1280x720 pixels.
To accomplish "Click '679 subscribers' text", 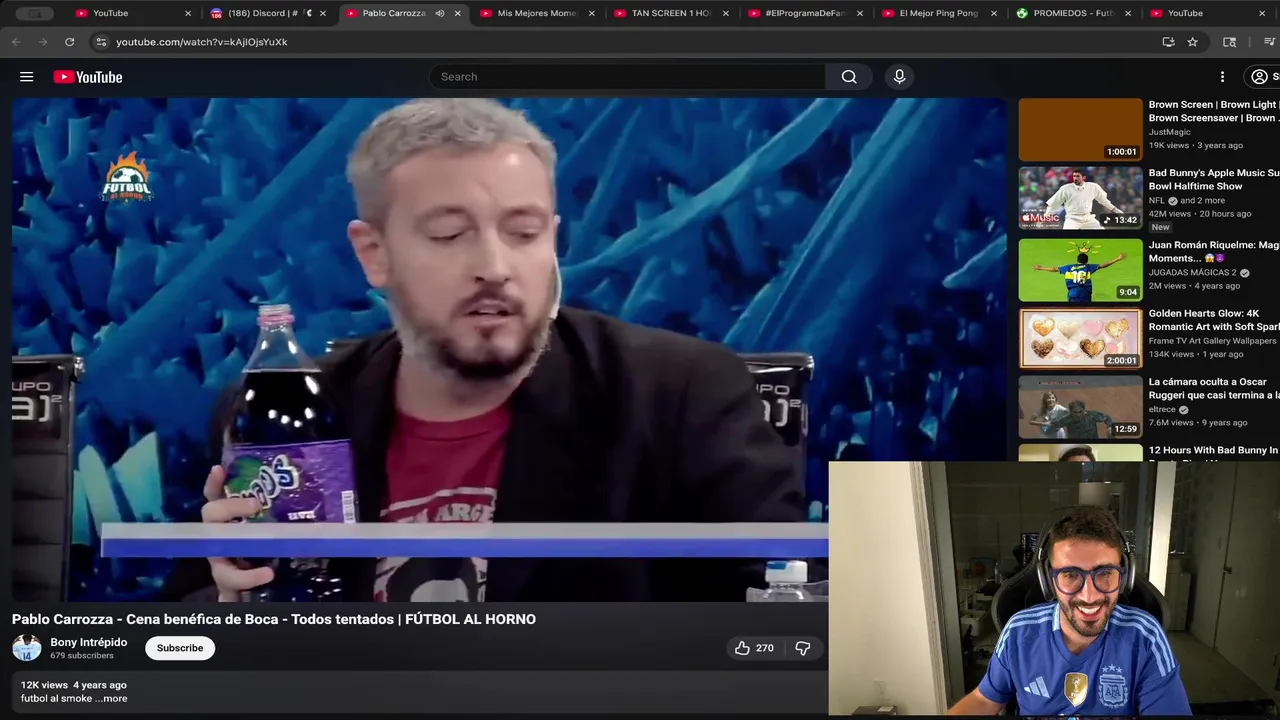I will (82, 656).
